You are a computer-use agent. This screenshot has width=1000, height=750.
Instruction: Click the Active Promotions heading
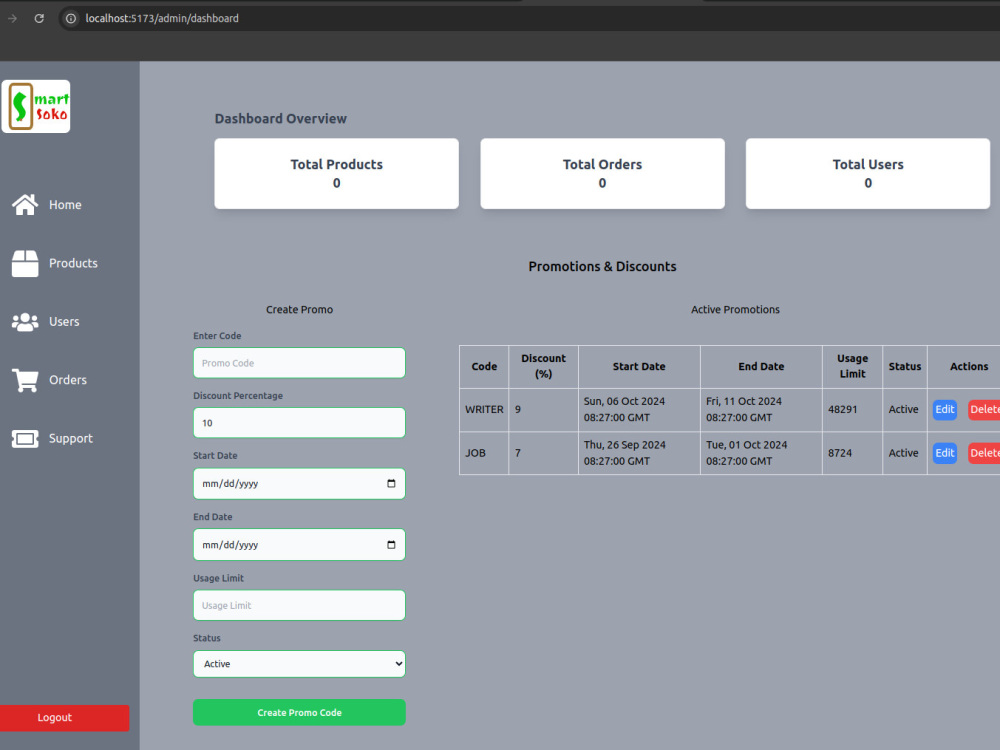pyautogui.click(x=735, y=309)
